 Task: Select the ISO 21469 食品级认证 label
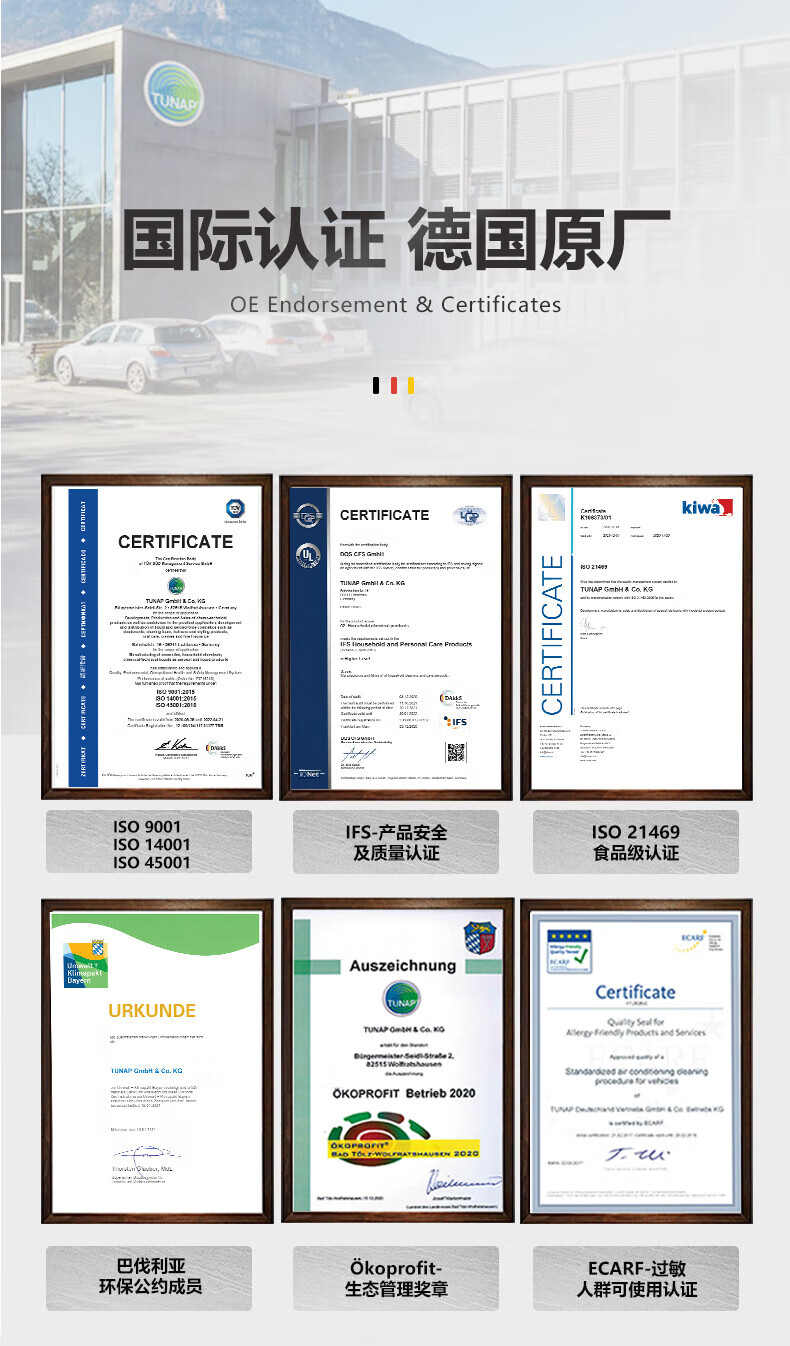pos(635,842)
